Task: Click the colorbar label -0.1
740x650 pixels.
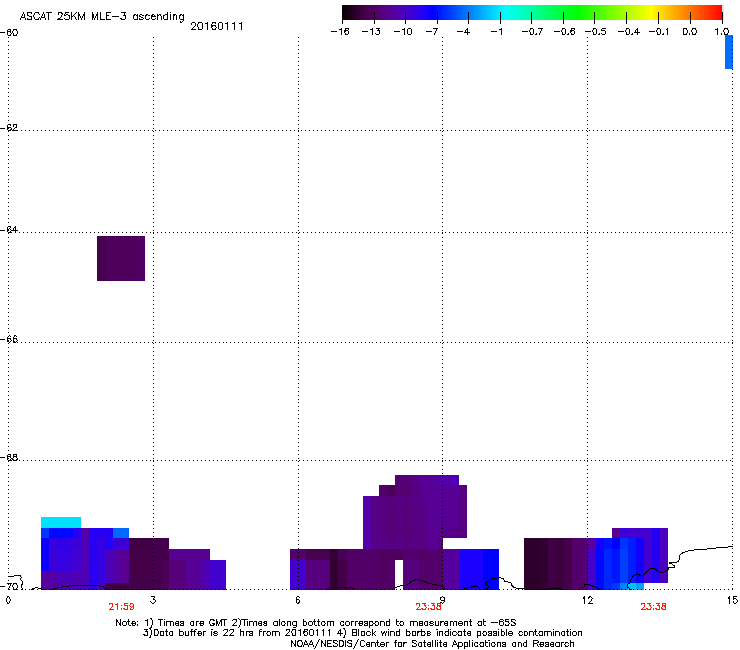Action: 659,32
